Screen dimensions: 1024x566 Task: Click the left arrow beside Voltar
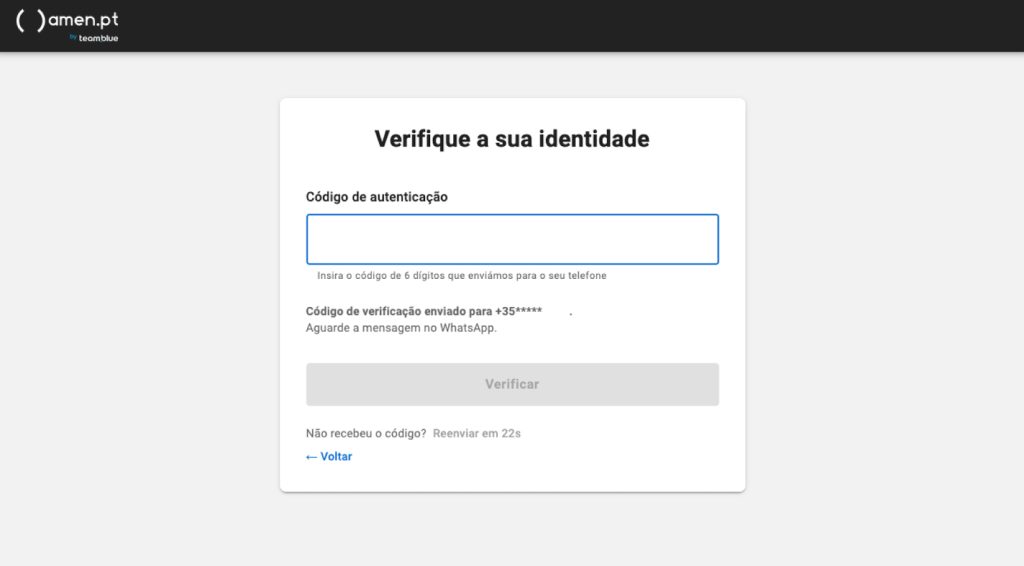pos(311,457)
